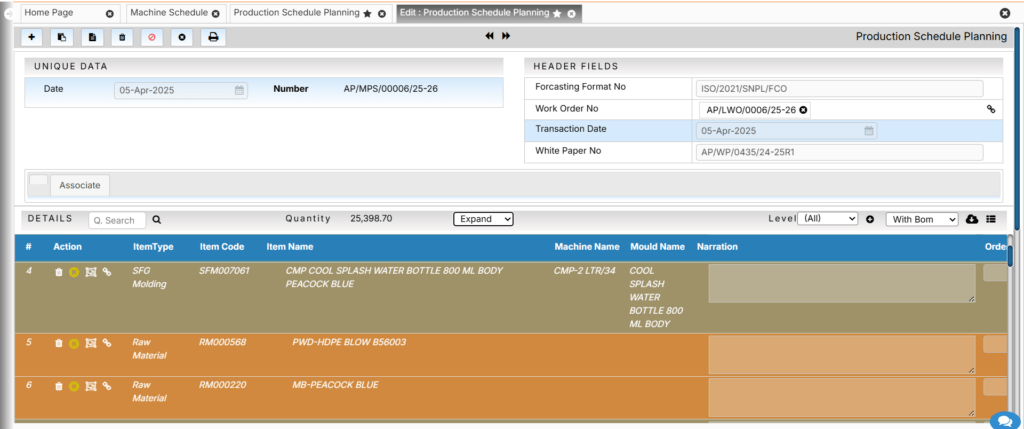Image resolution: width=1024 pixels, height=429 pixels.
Task: Open the With Bom dropdown
Action: click(x=921, y=219)
